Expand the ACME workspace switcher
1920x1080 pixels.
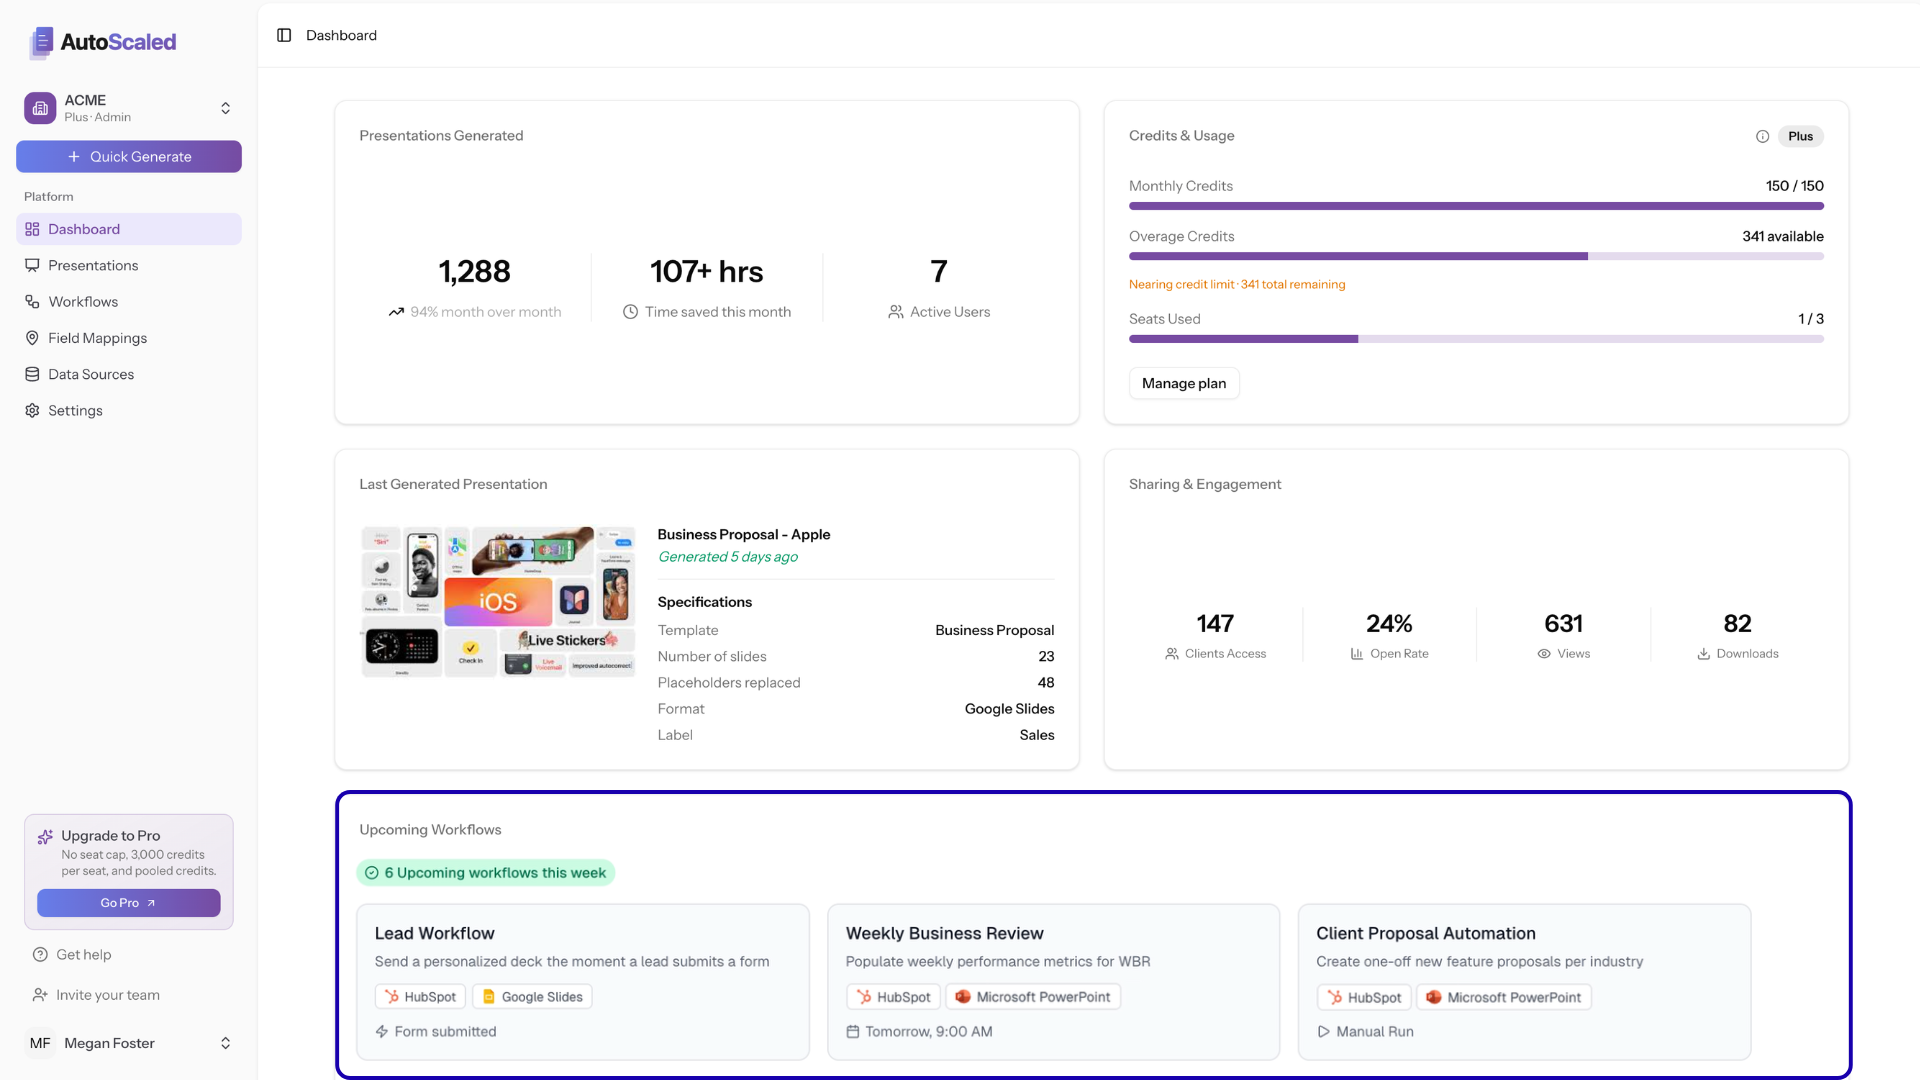[x=225, y=108]
